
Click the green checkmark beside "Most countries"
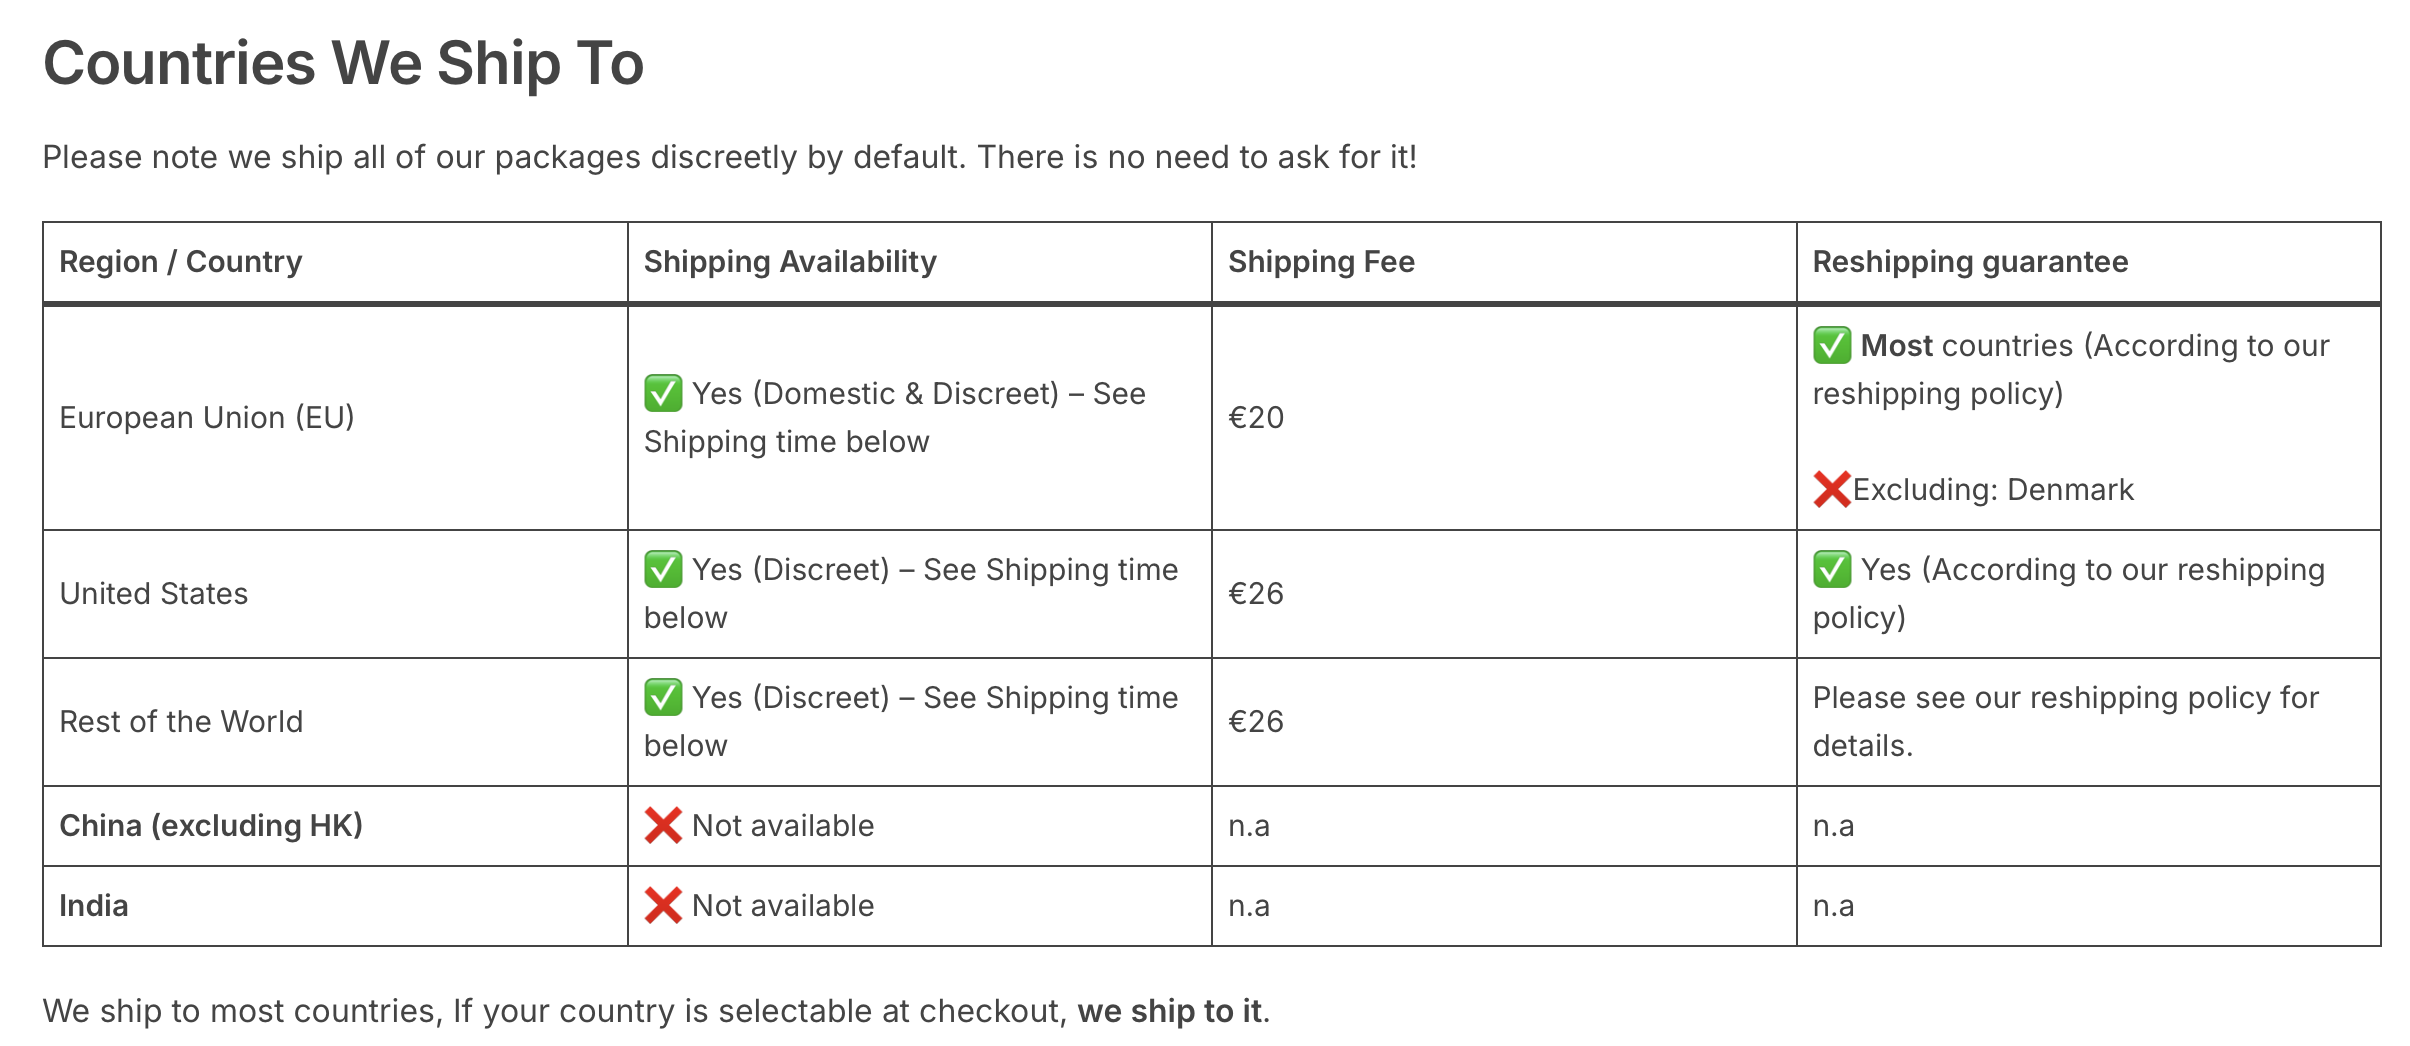[x=1832, y=346]
